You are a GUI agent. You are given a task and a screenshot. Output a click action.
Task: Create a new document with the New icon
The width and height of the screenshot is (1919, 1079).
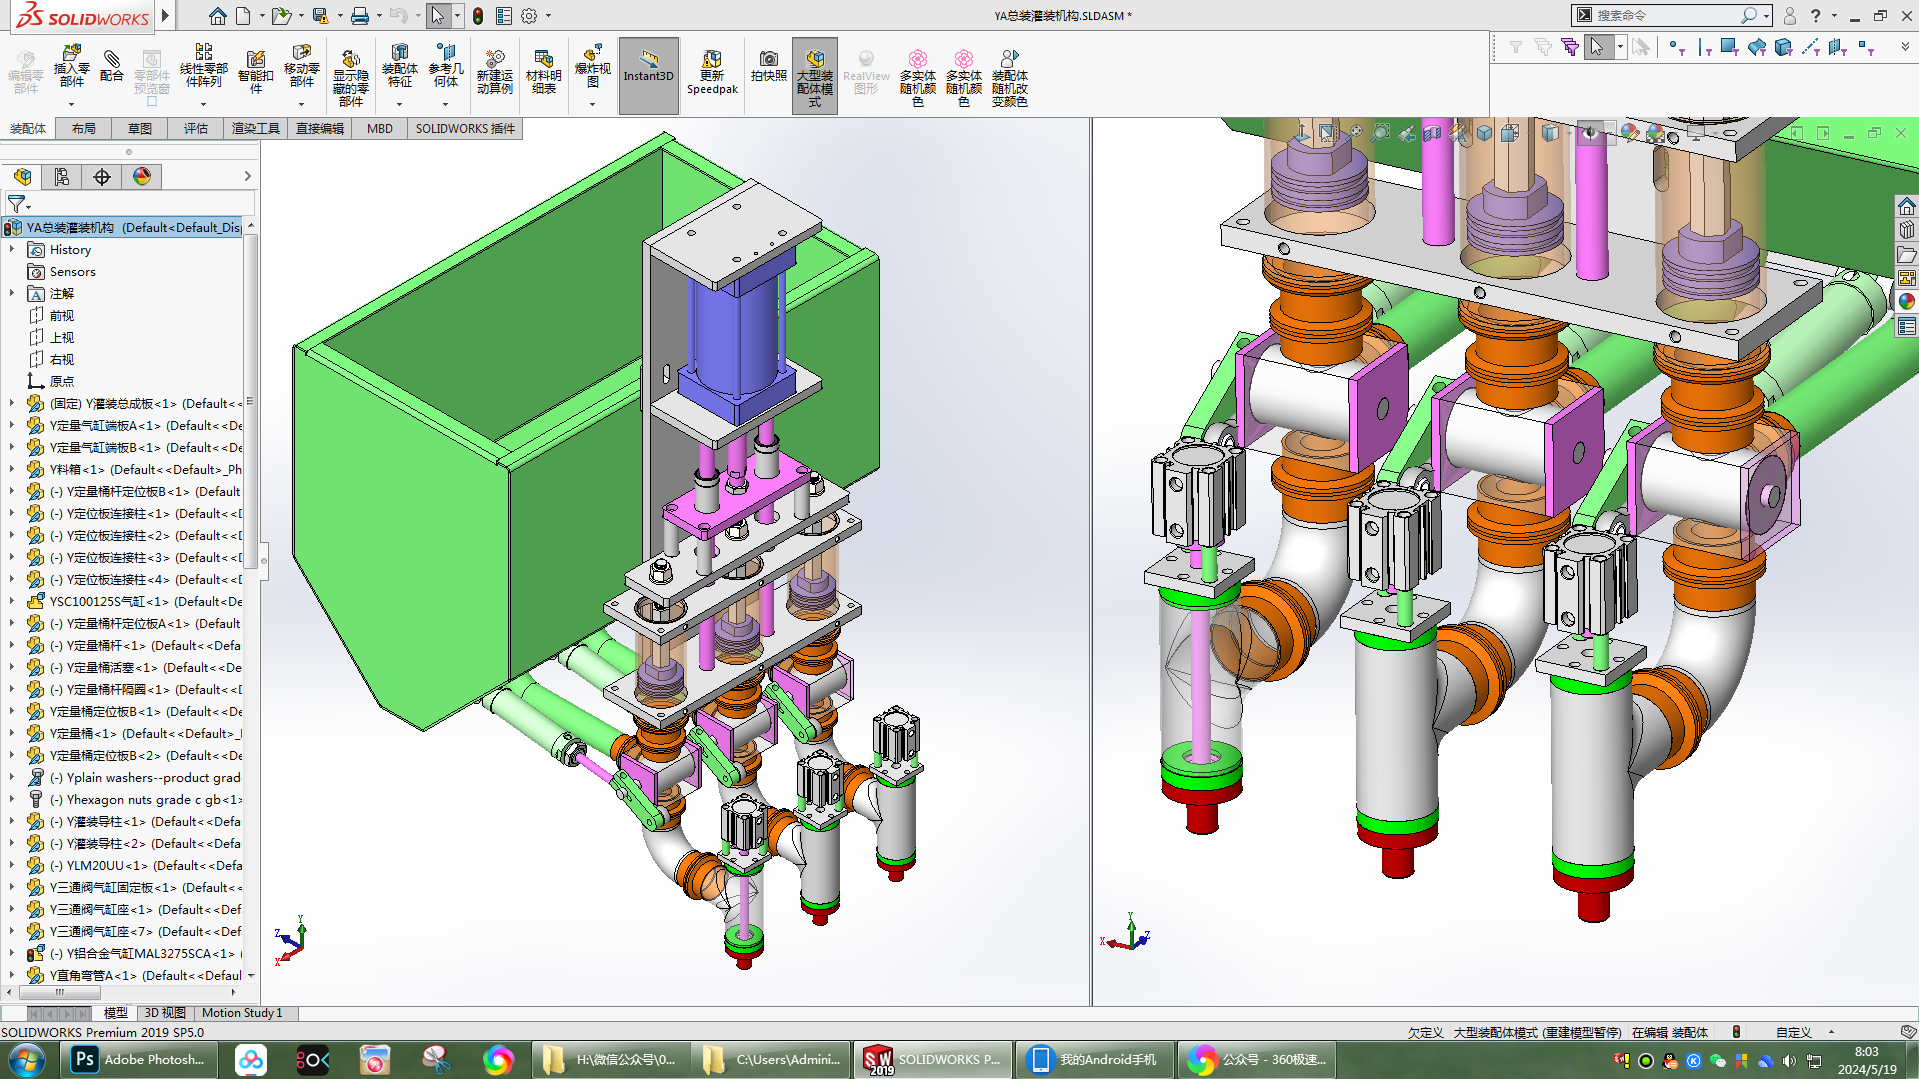(x=243, y=16)
